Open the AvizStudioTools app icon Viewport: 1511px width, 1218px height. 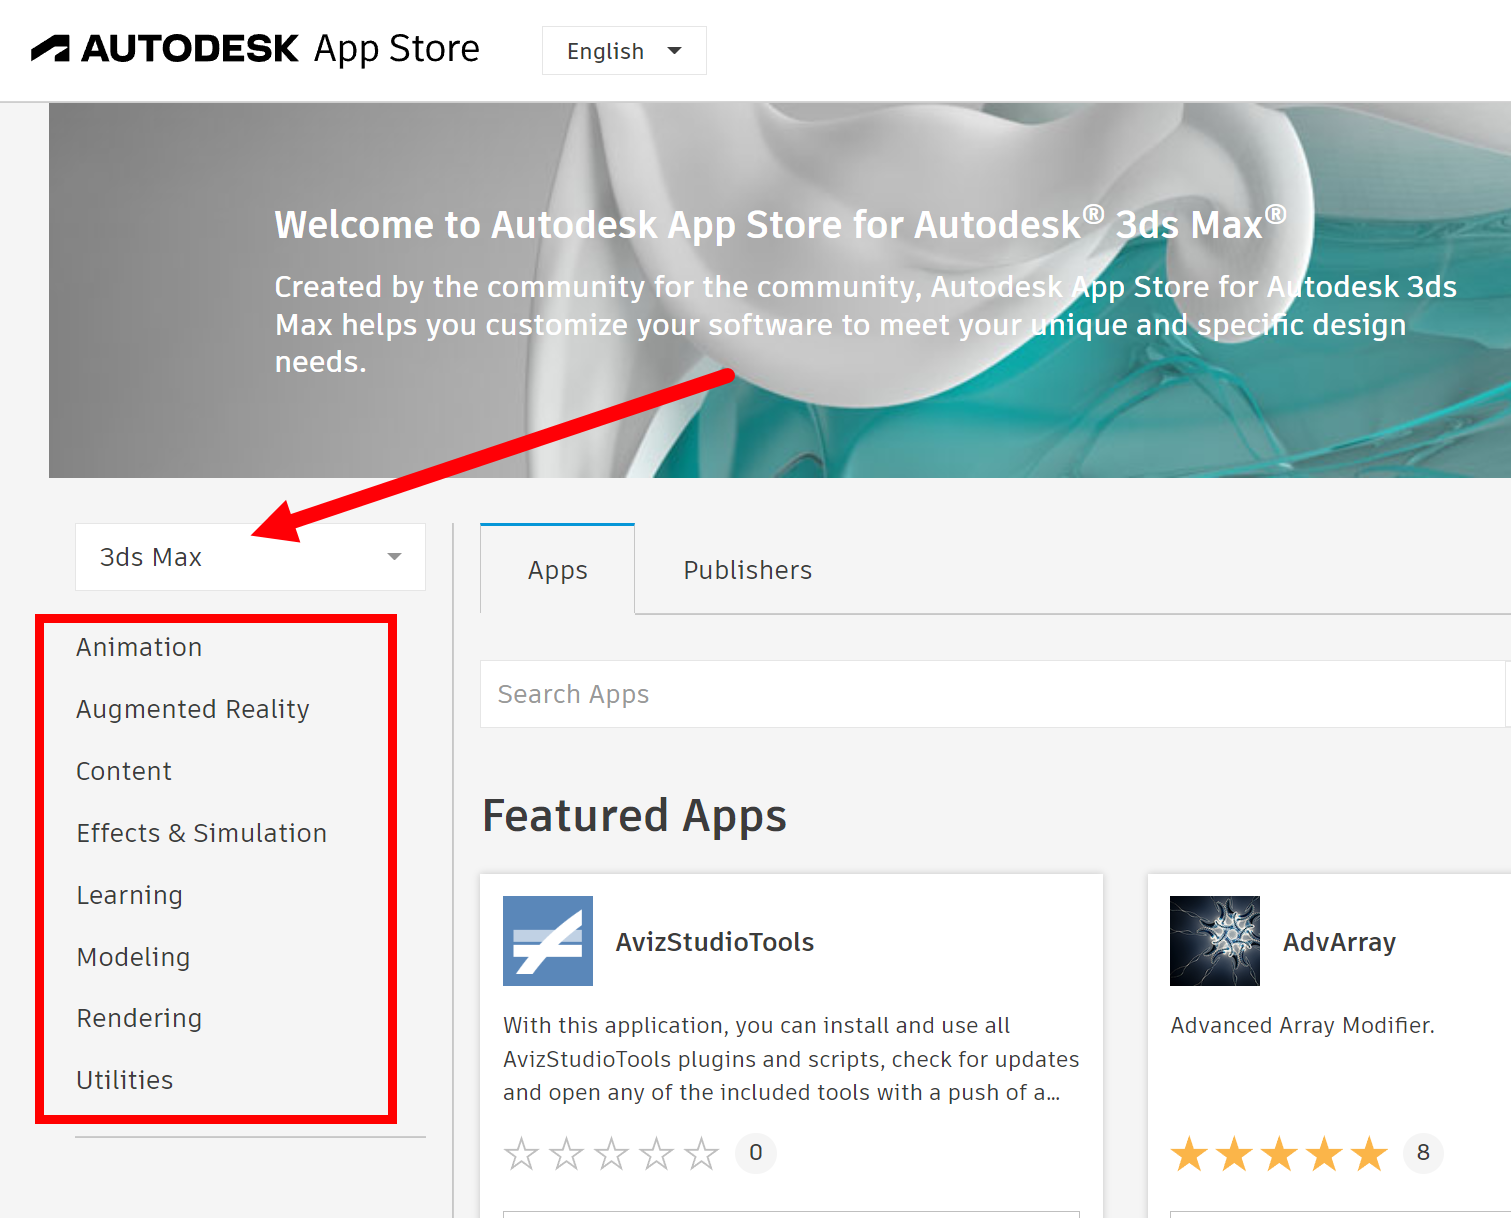[x=548, y=941]
